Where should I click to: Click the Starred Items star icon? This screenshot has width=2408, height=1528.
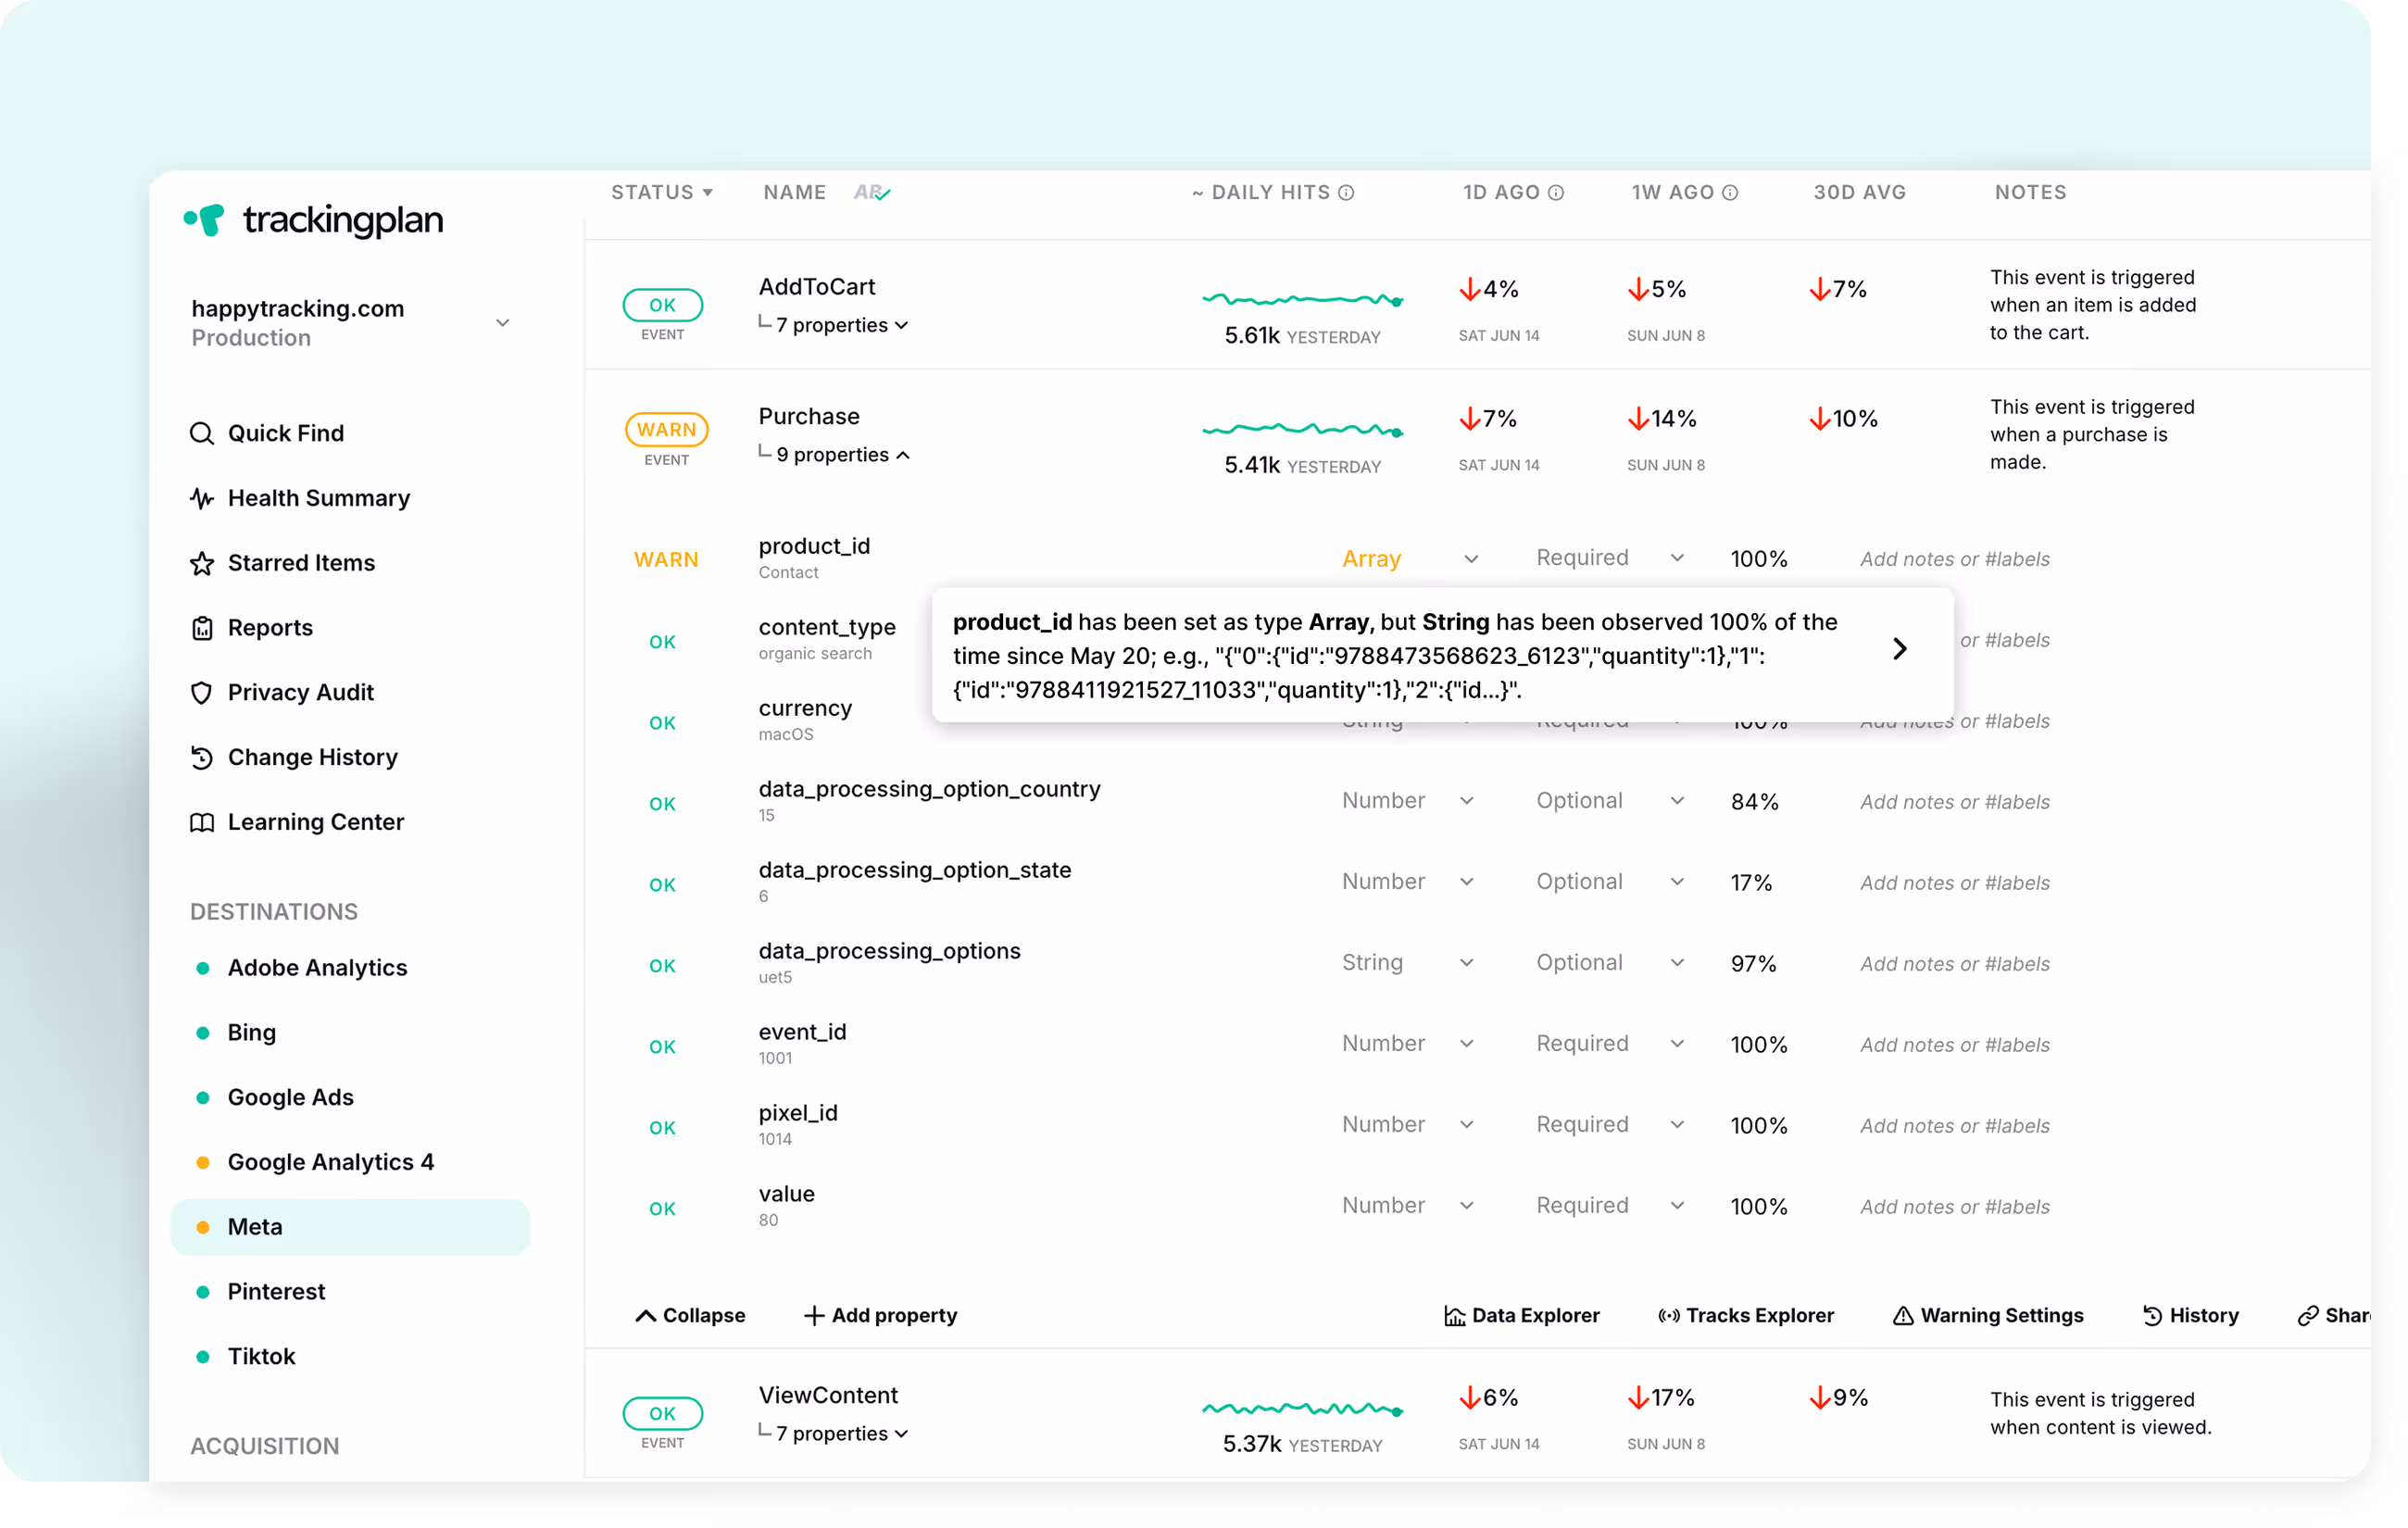coord(202,563)
